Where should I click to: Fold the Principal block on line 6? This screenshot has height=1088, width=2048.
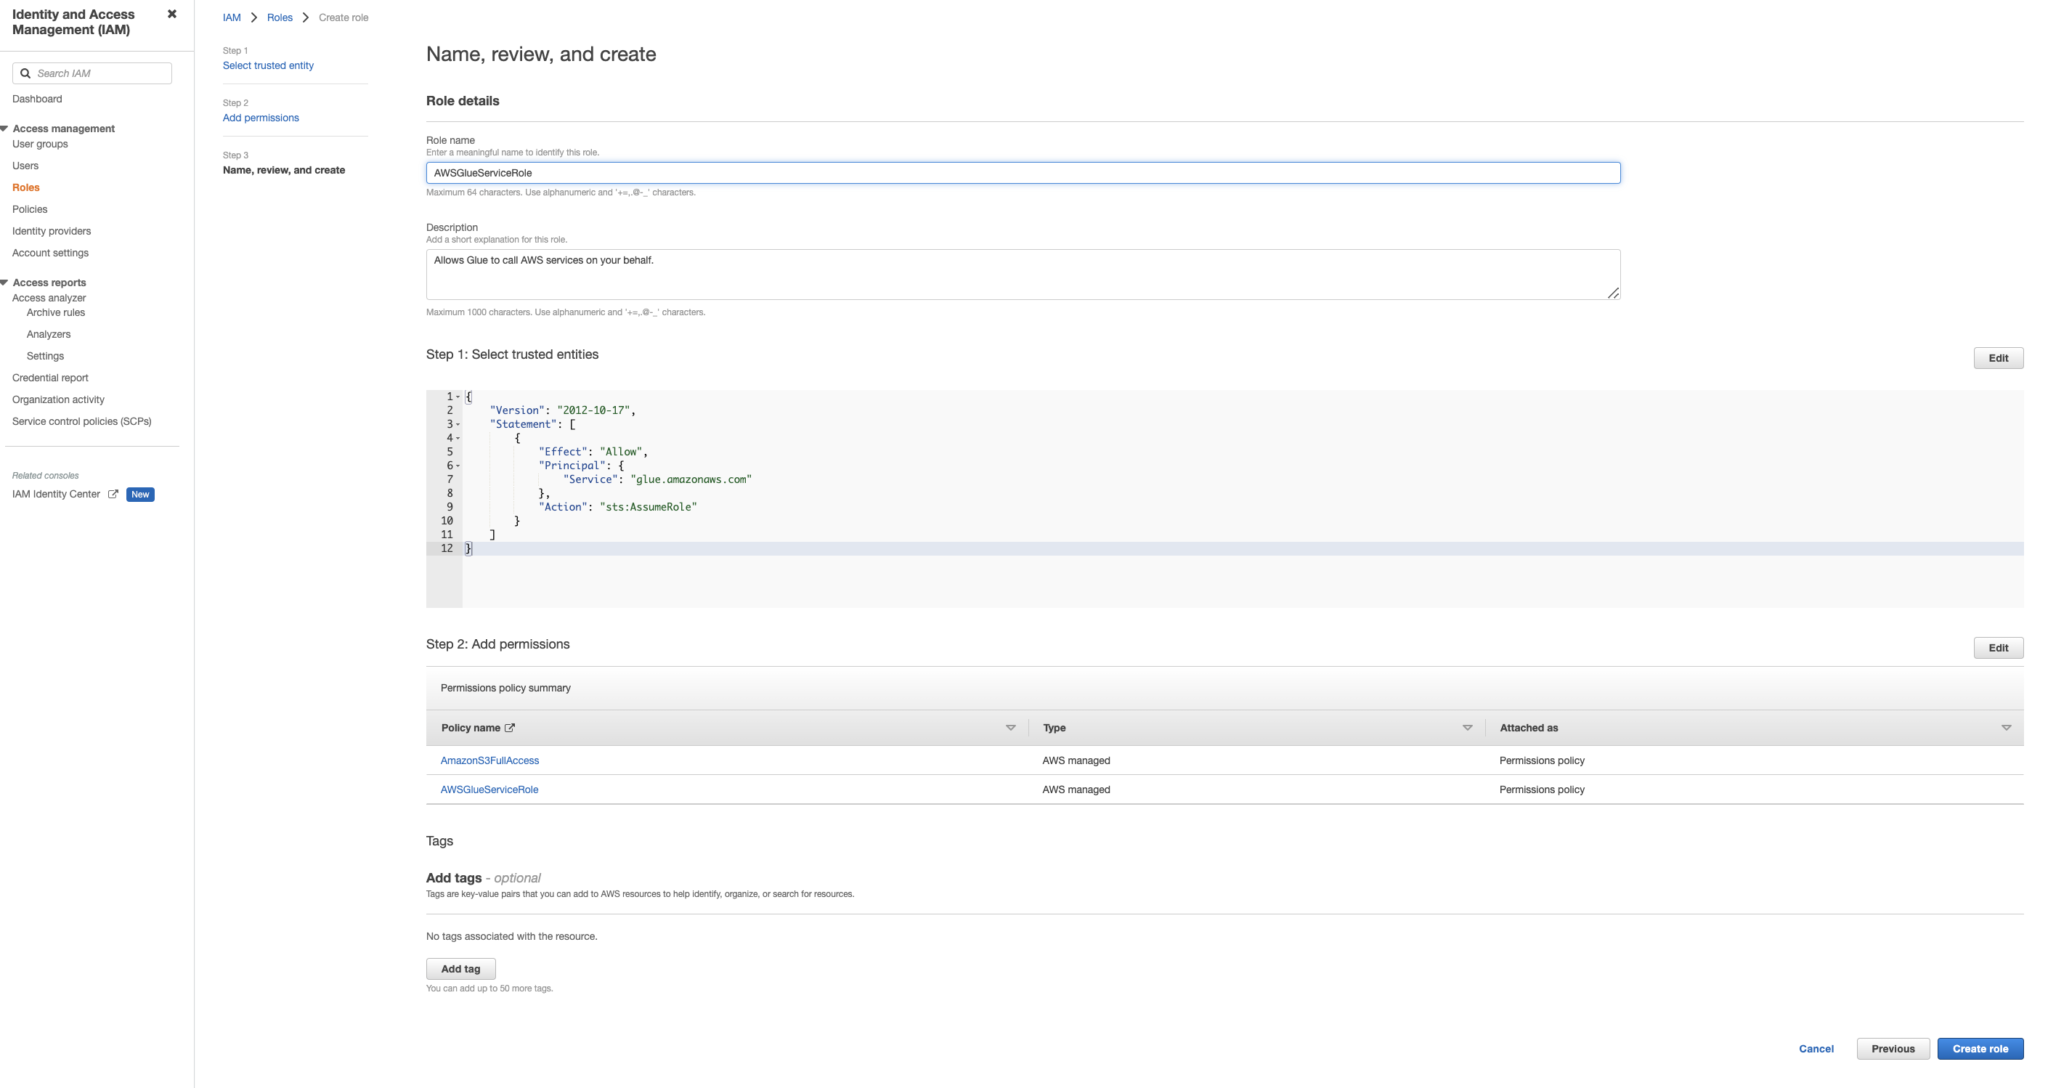coord(458,466)
